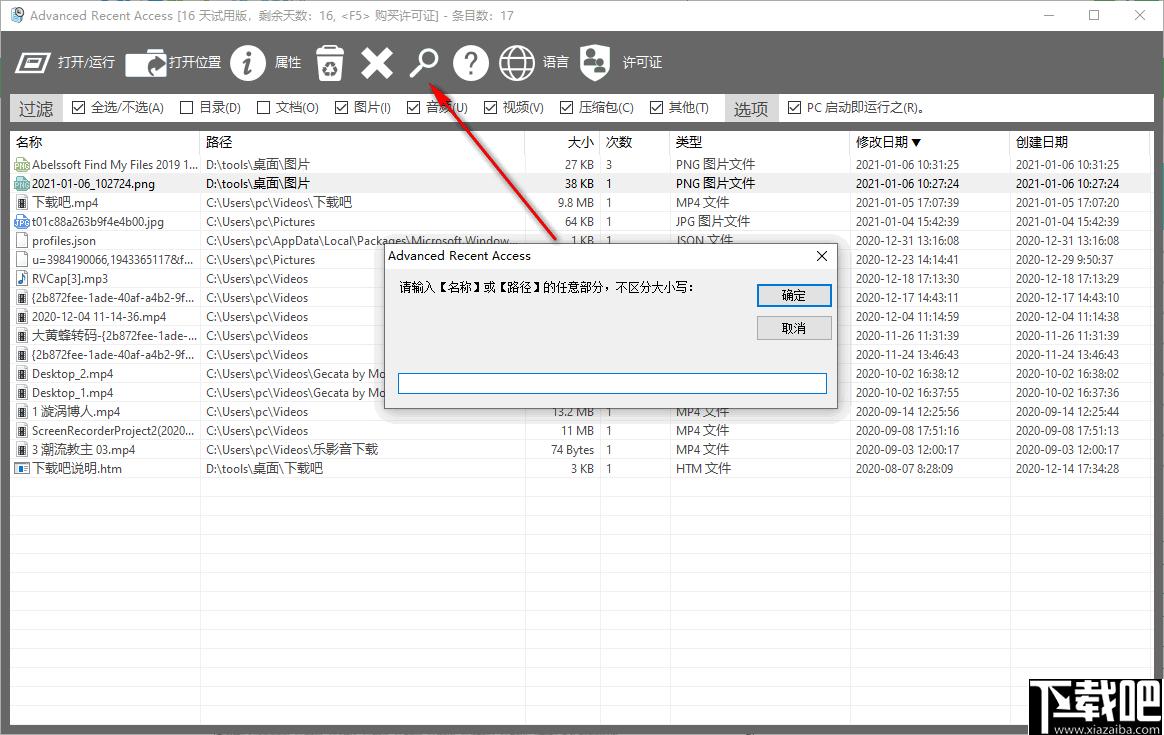Click size cell 74 Bytes

pos(572,450)
